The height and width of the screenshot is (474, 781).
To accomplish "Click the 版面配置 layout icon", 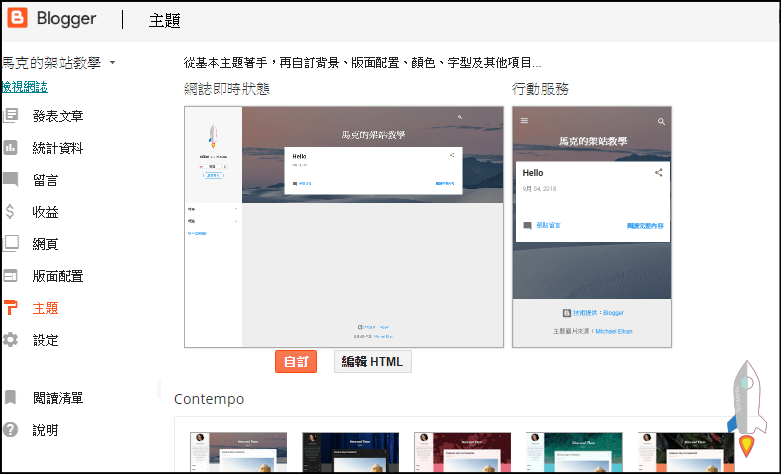I will [10, 275].
